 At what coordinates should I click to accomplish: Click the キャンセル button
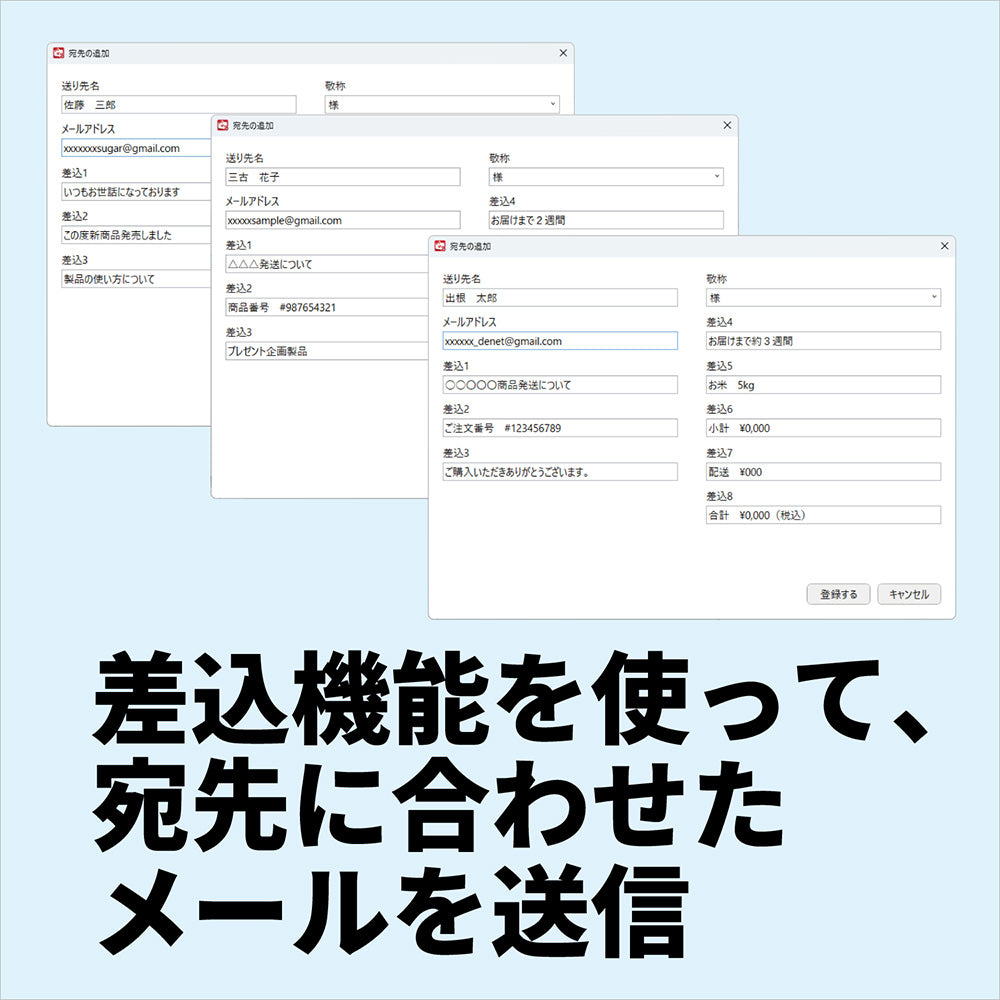[x=909, y=594]
